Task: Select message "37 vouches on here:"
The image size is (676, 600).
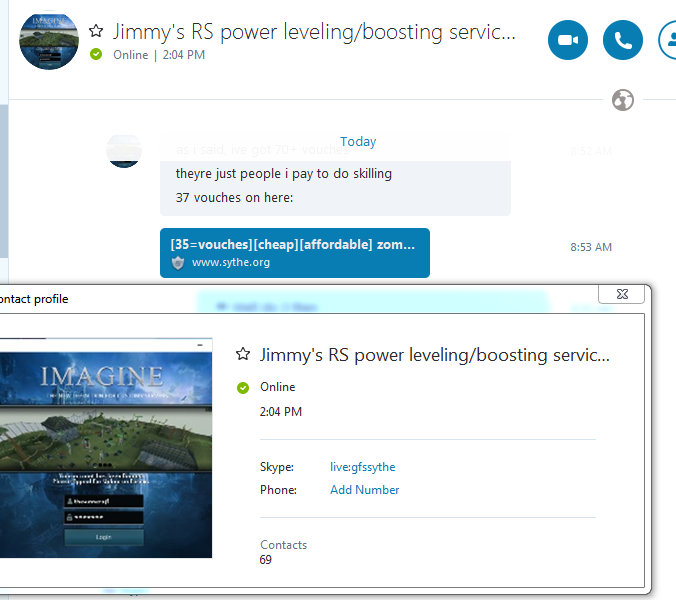Action: [x=234, y=197]
